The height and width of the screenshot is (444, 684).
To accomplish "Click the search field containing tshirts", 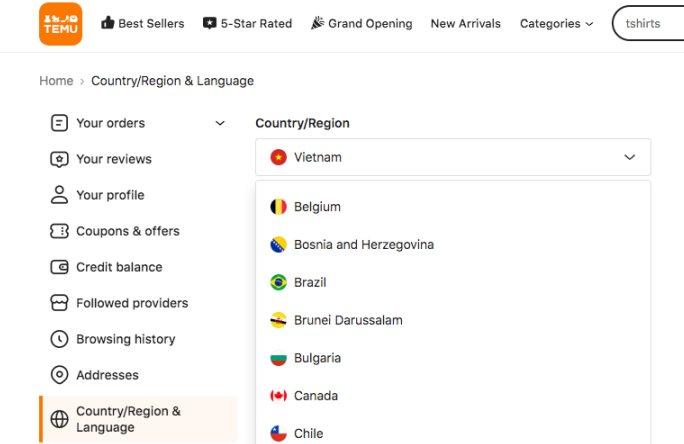I will coord(650,23).
